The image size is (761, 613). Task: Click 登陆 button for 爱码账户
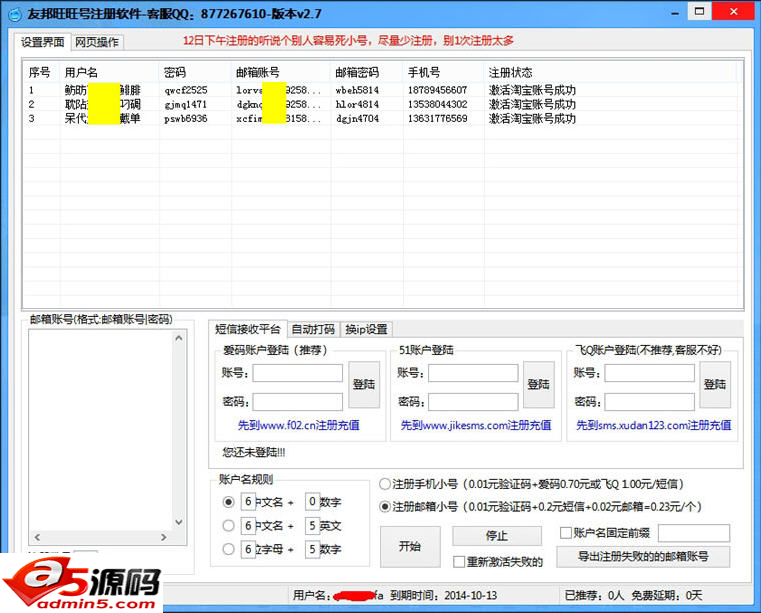[364, 384]
